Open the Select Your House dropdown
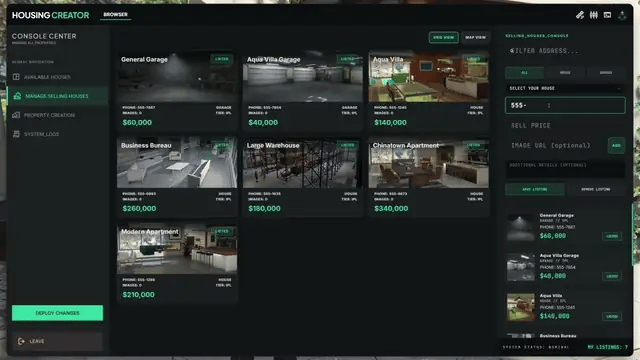The height and width of the screenshot is (360, 640). pyautogui.click(x=565, y=88)
